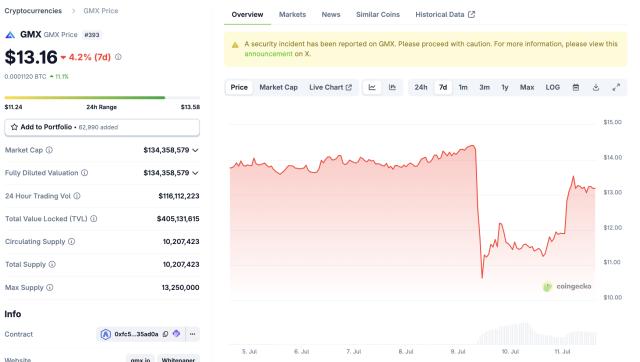Select the 1y time range
This screenshot has width=640, height=362.
click(505, 87)
